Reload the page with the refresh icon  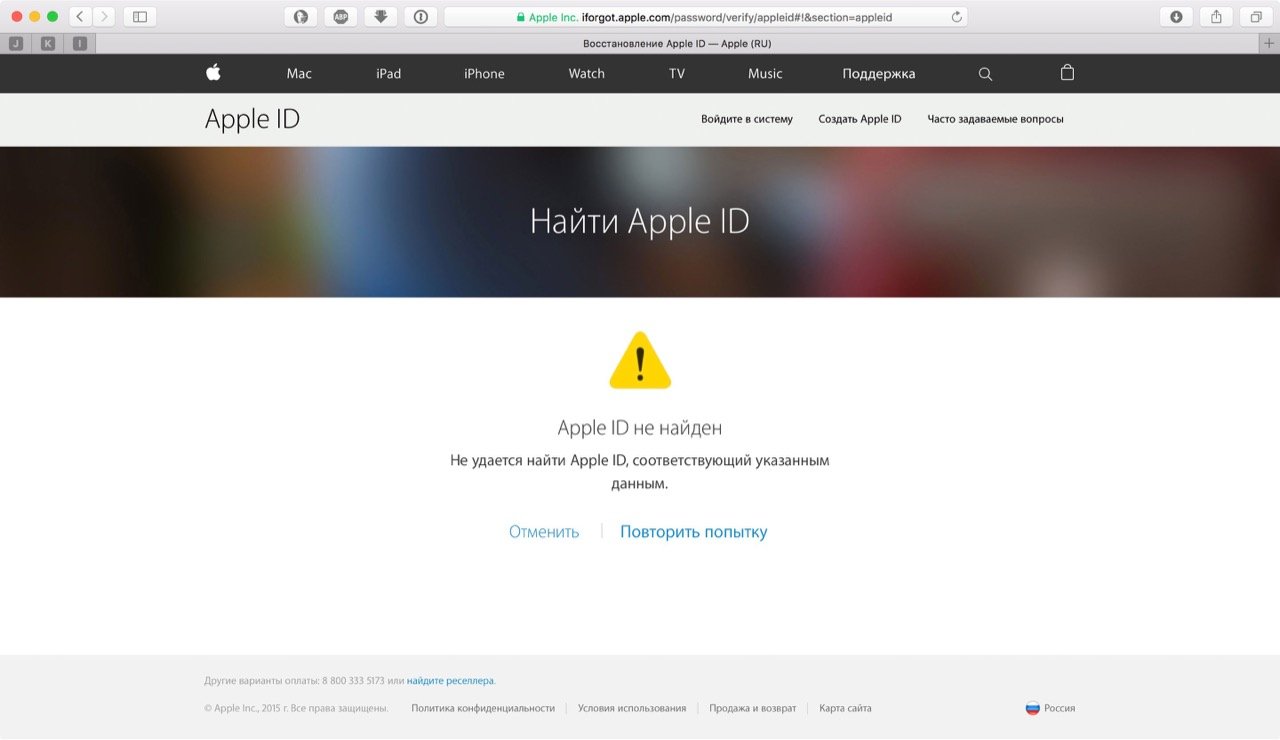tap(956, 17)
